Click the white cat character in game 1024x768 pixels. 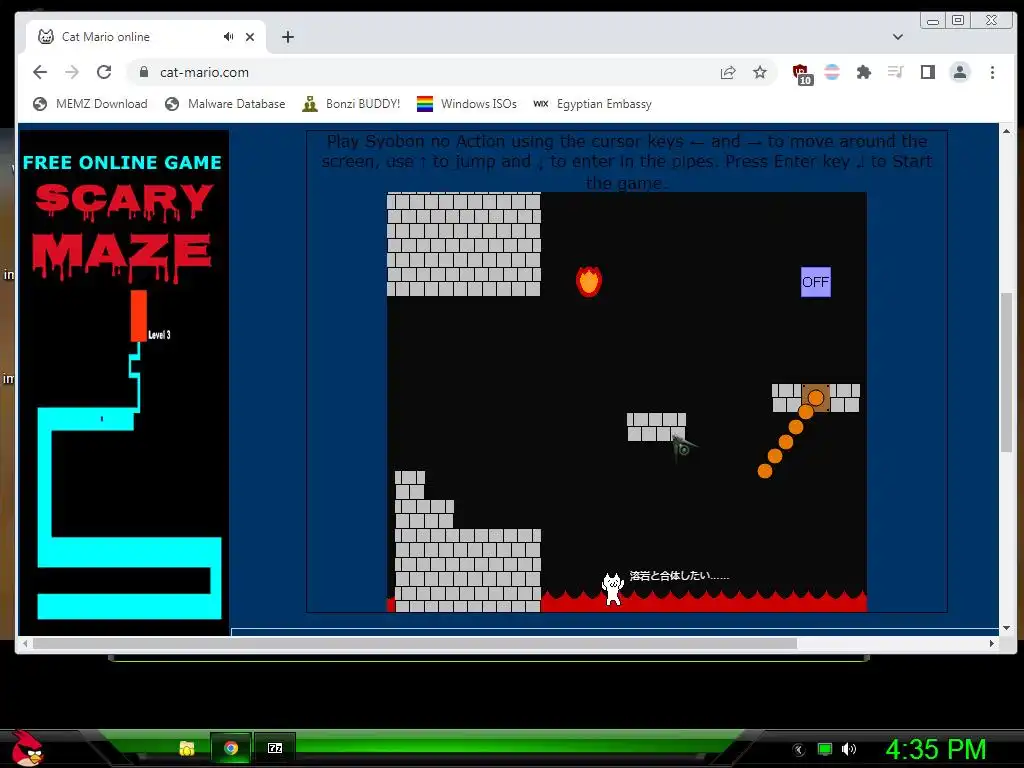click(613, 588)
